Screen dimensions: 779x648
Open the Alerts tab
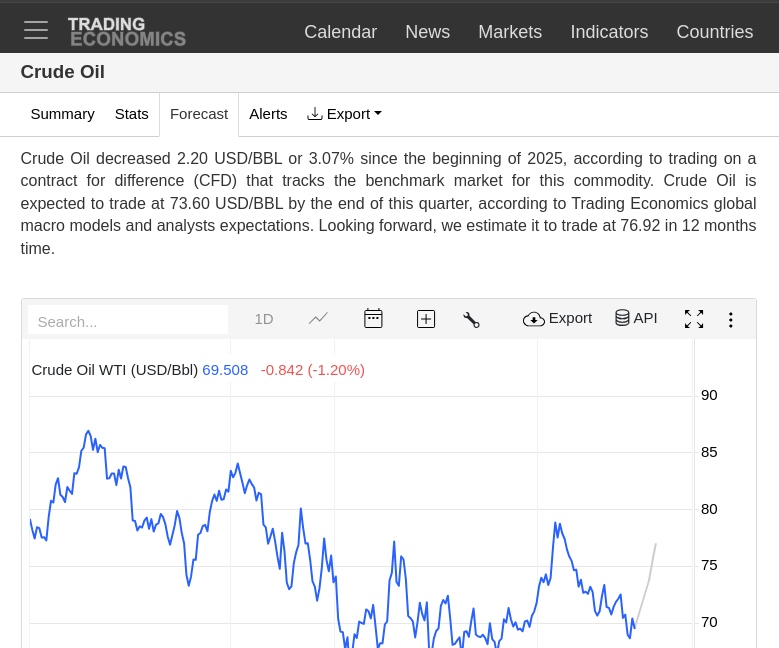point(268,114)
